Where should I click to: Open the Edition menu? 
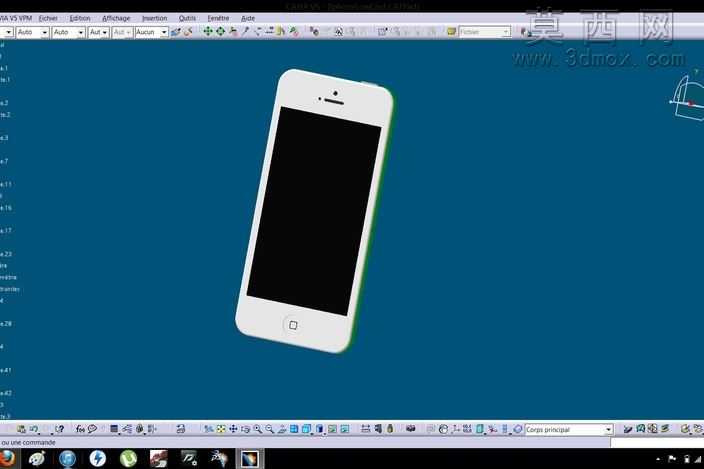pos(80,18)
